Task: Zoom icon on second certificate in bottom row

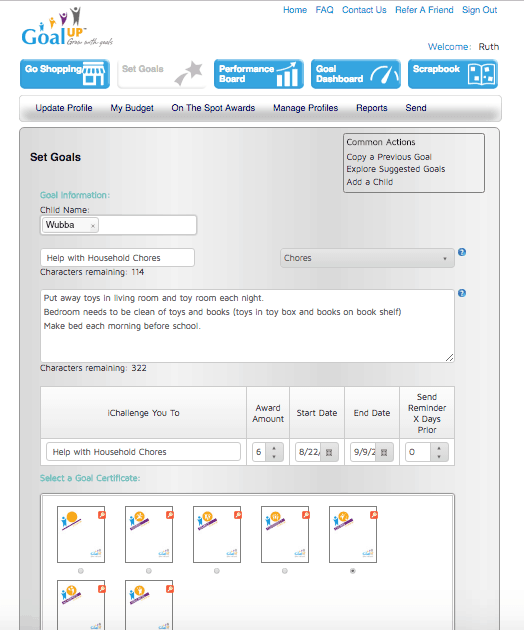Action: [x=170, y=589]
